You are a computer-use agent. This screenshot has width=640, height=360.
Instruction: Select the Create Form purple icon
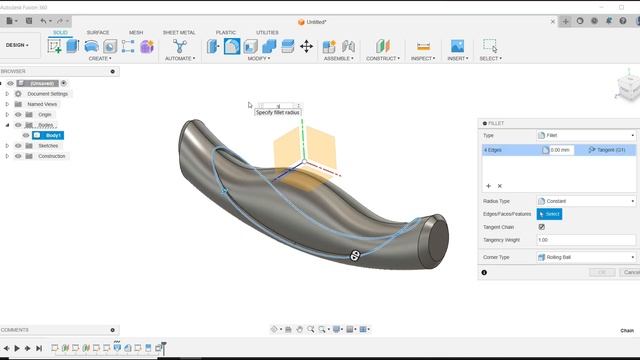(x=147, y=46)
